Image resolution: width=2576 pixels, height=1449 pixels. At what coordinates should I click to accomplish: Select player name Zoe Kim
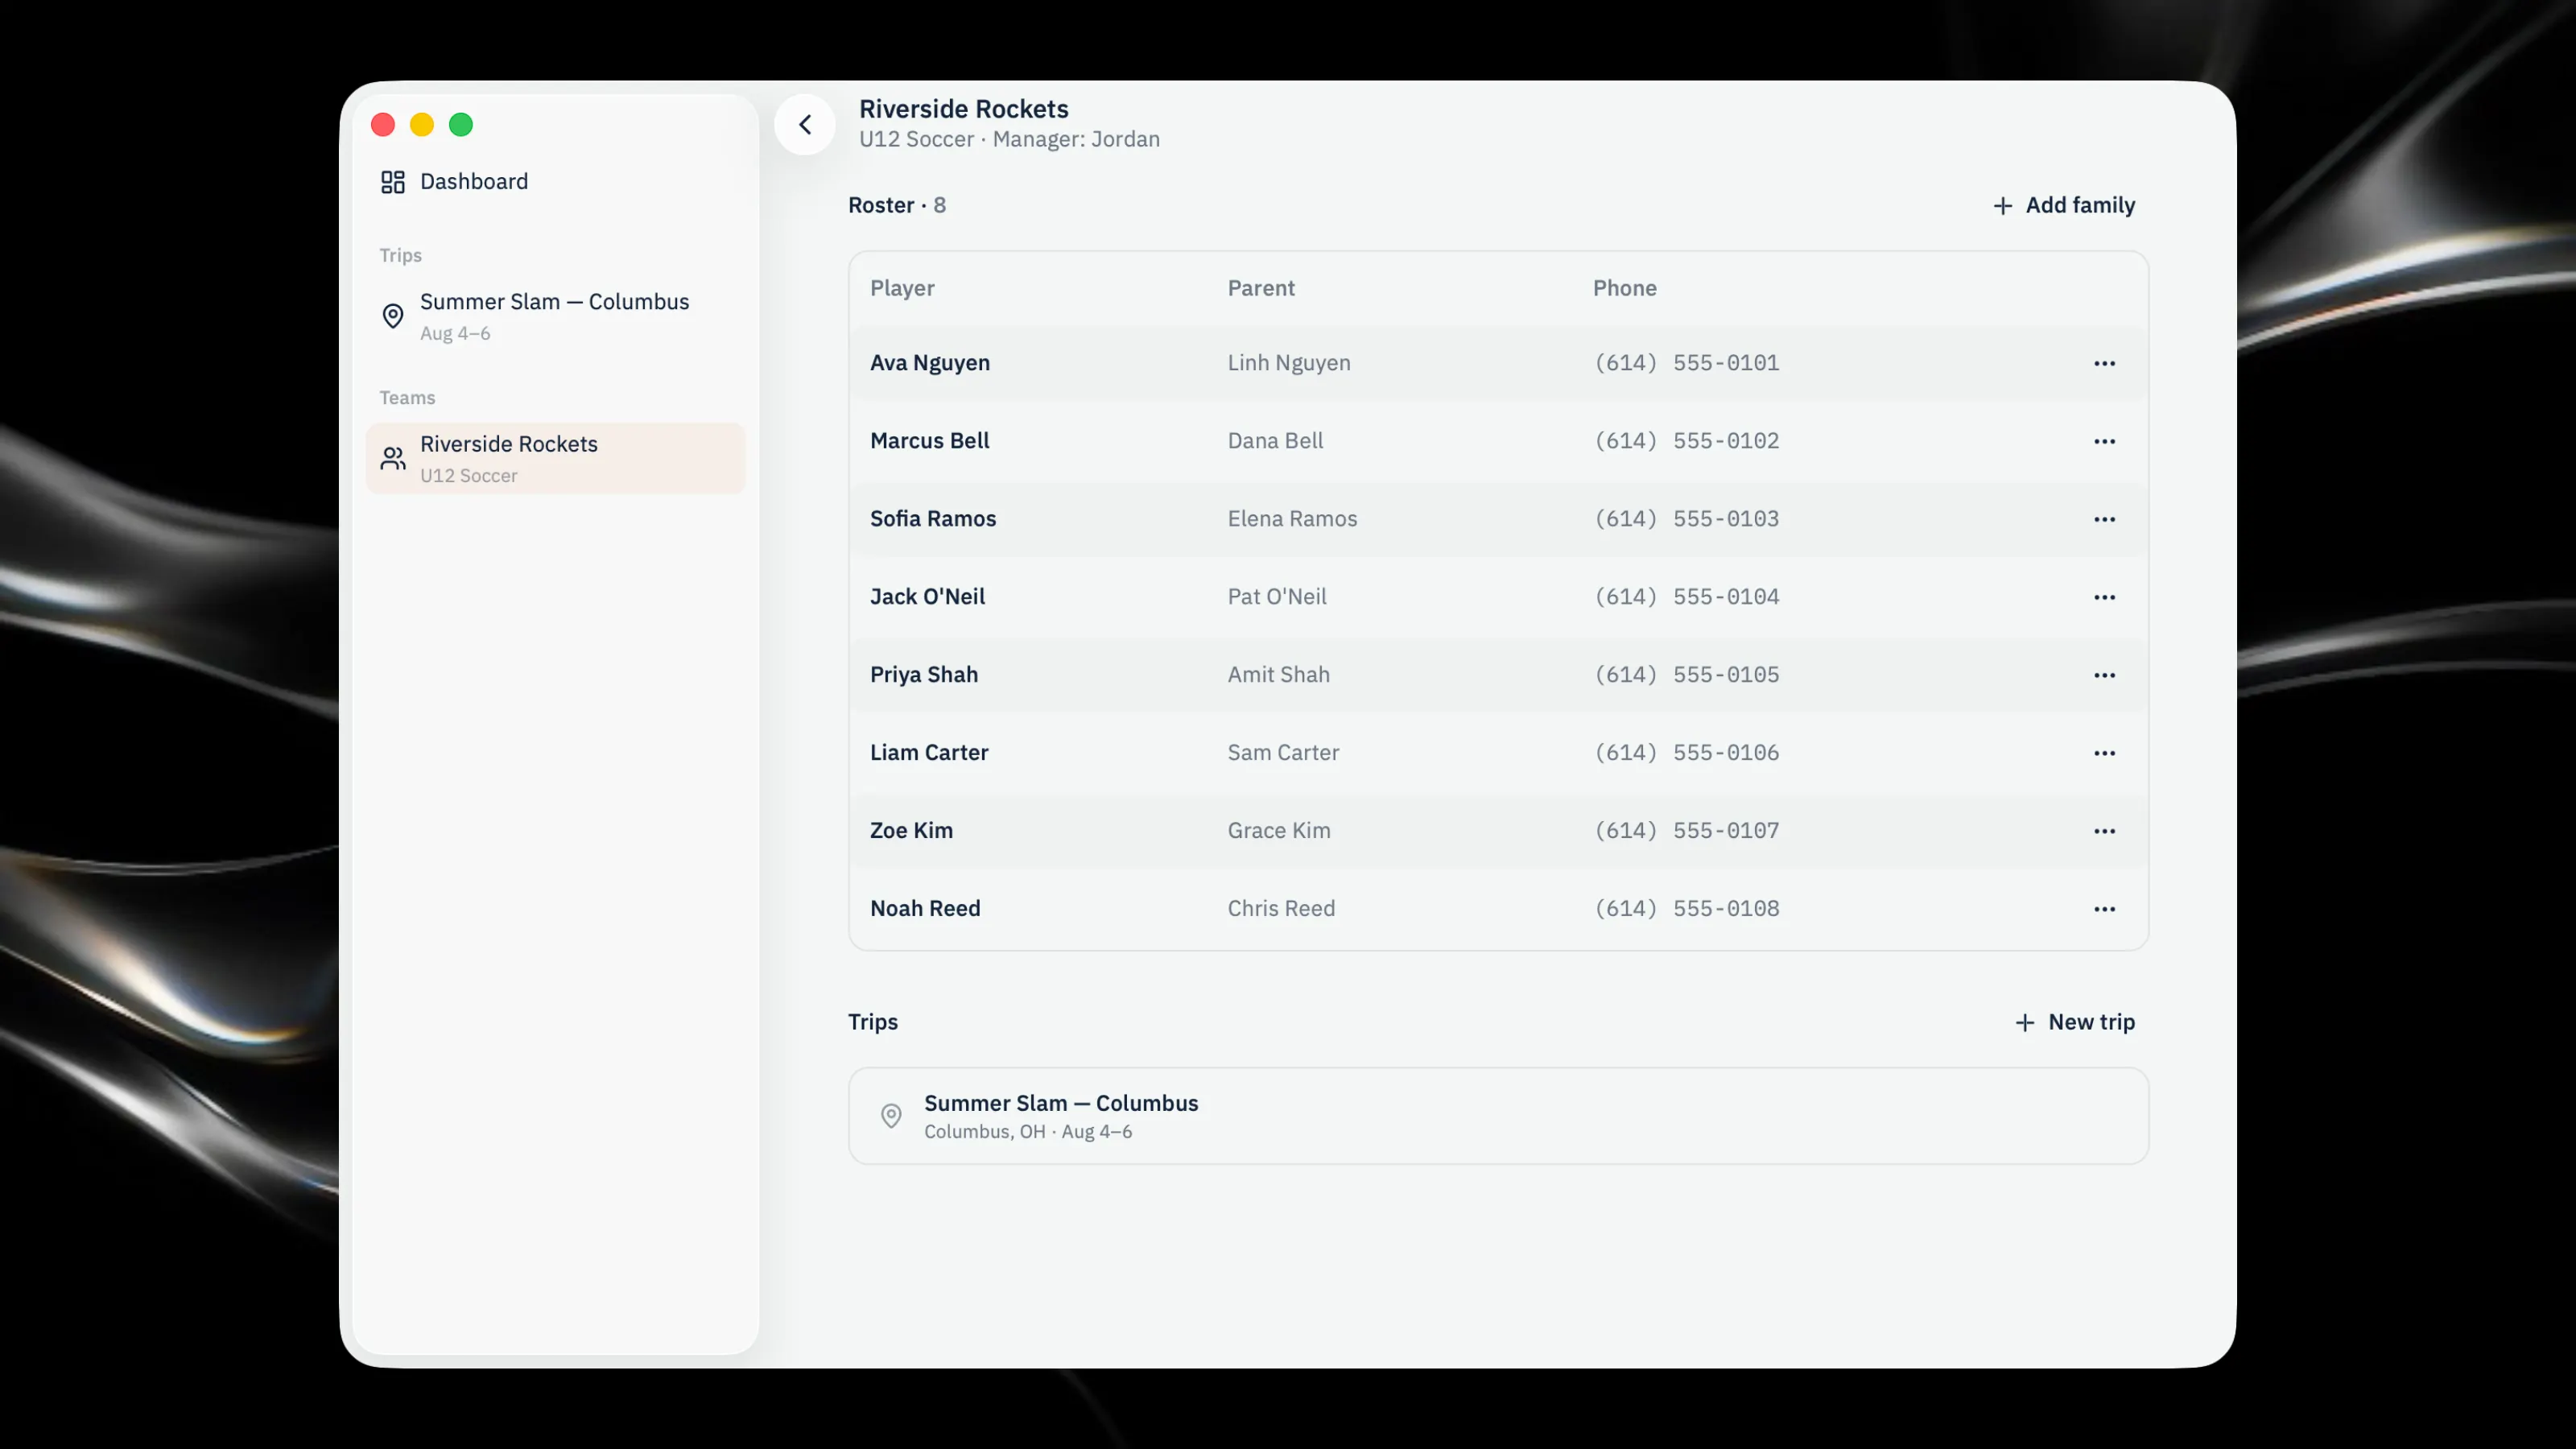[911, 831]
